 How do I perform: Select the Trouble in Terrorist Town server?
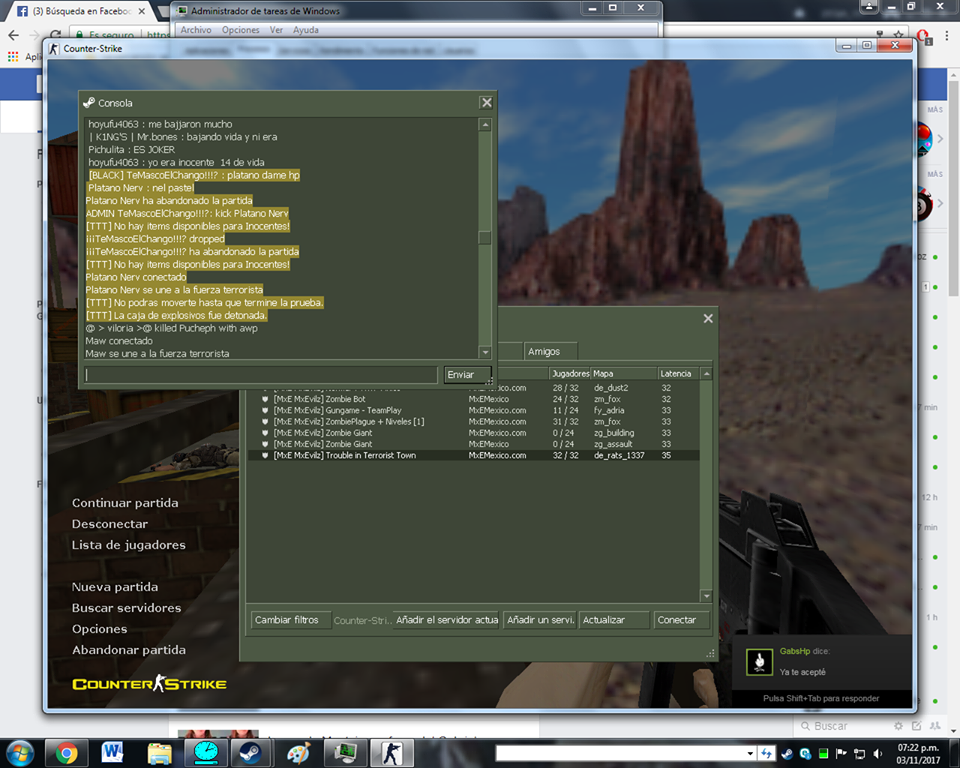473,456
